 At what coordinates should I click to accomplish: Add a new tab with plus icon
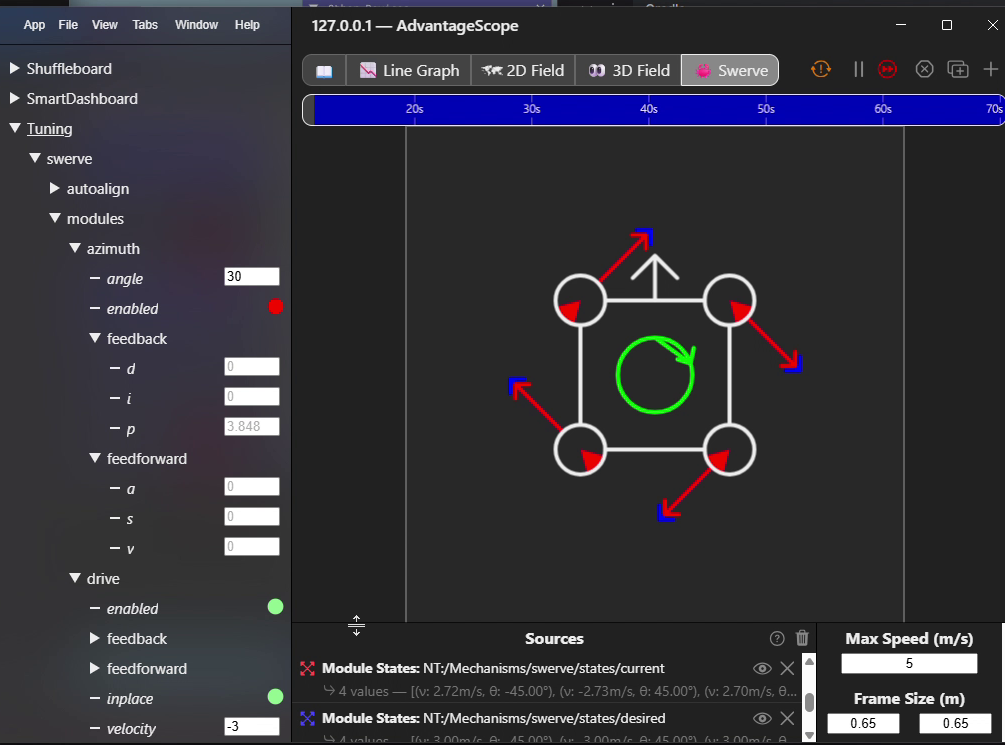tap(990, 69)
